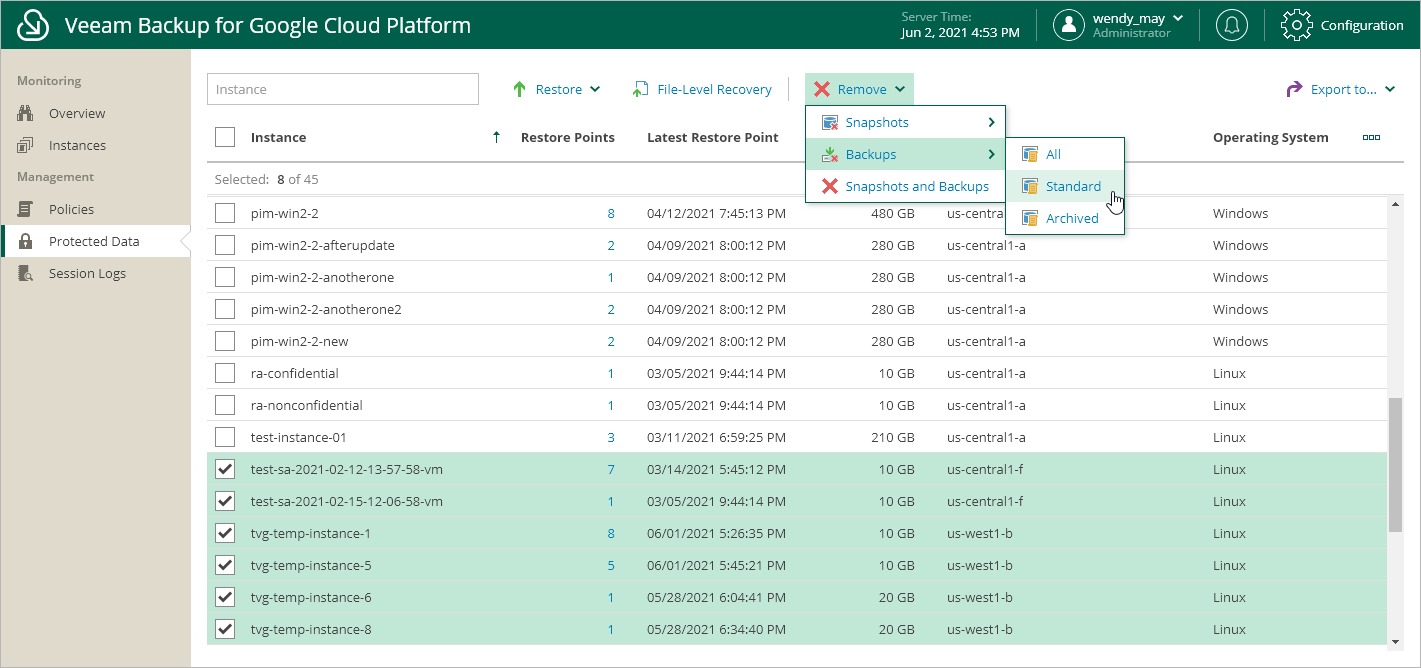Image resolution: width=1421 pixels, height=668 pixels.
Task: Go to Overview in sidebar
Action: [x=77, y=113]
